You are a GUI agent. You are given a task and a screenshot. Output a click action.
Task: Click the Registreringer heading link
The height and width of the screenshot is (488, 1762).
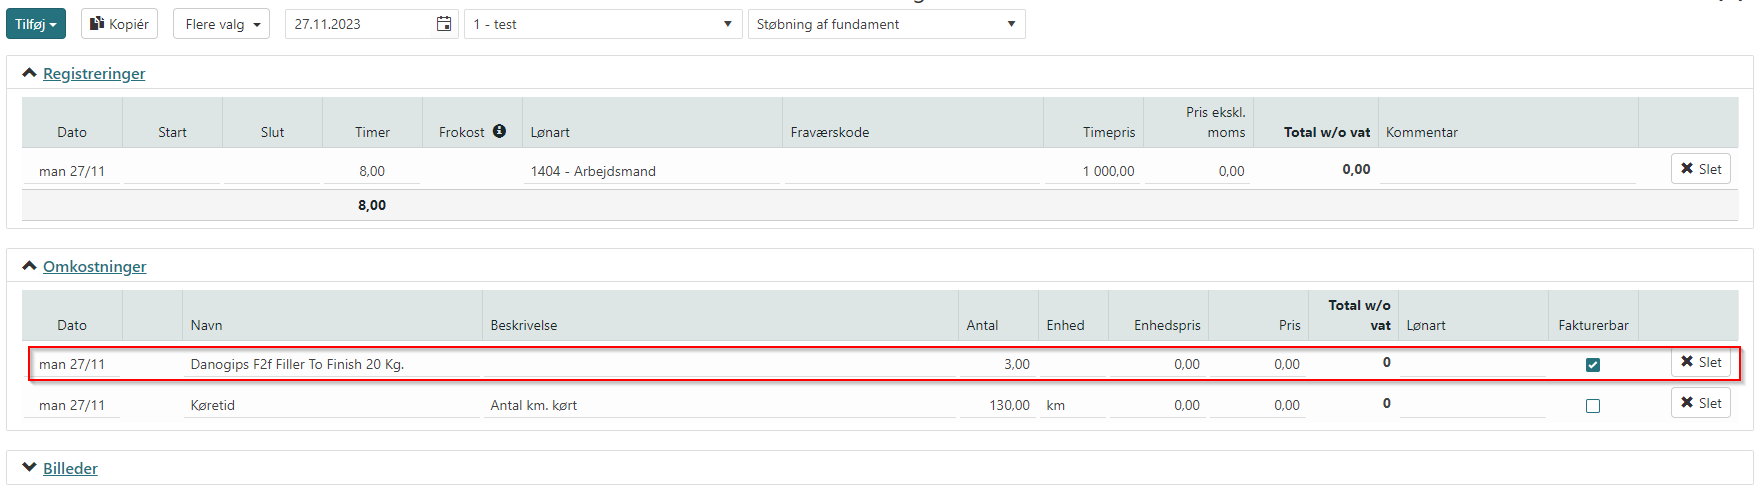(x=94, y=73)
